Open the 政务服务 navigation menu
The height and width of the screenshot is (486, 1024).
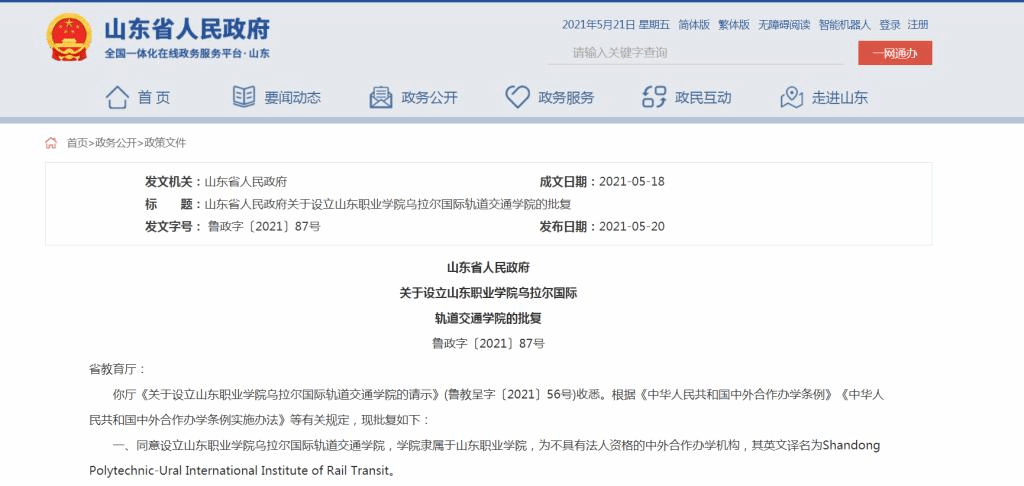566,98
